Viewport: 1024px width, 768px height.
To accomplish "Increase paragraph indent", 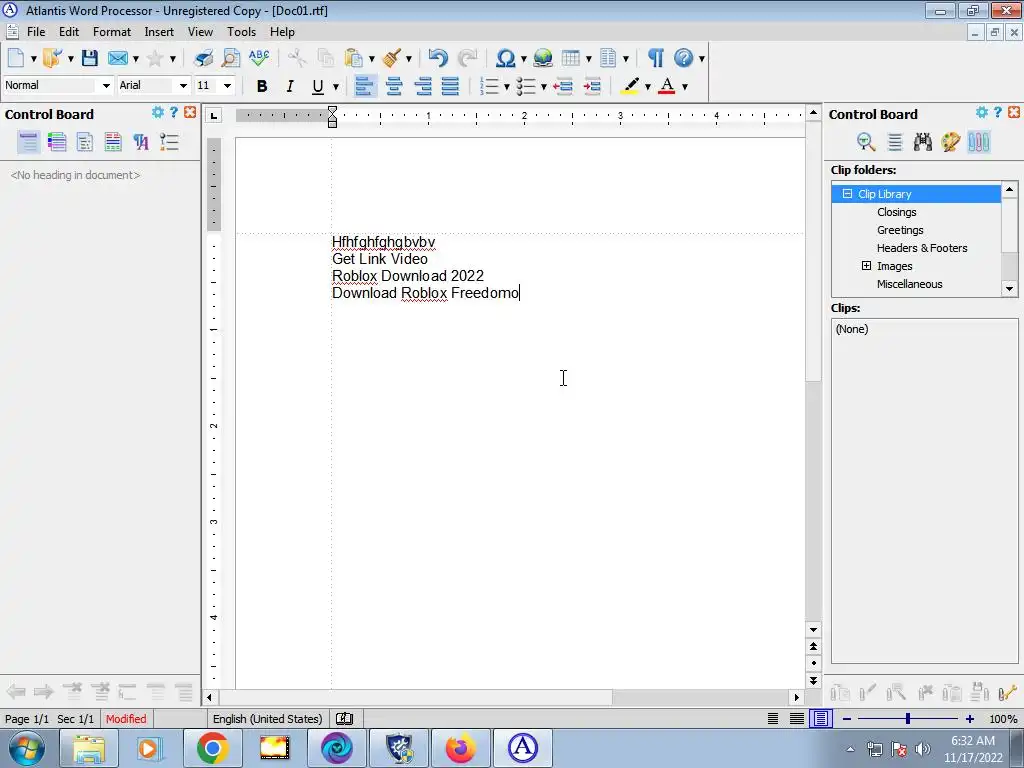I will (592, 86).
